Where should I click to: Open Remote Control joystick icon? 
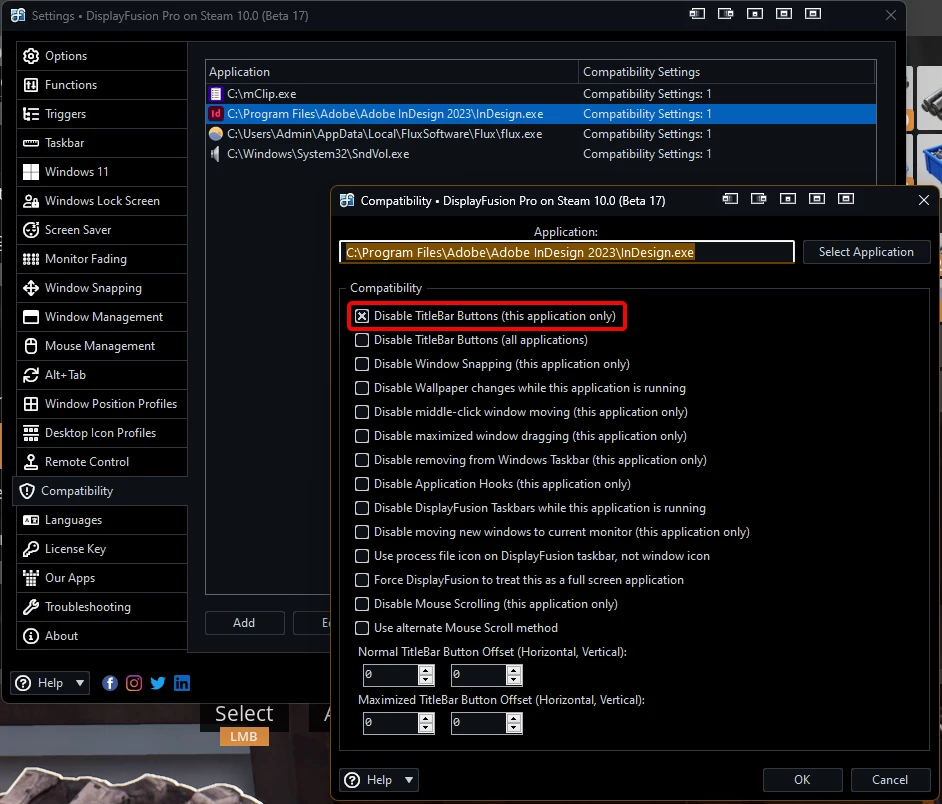click(31, 461)
